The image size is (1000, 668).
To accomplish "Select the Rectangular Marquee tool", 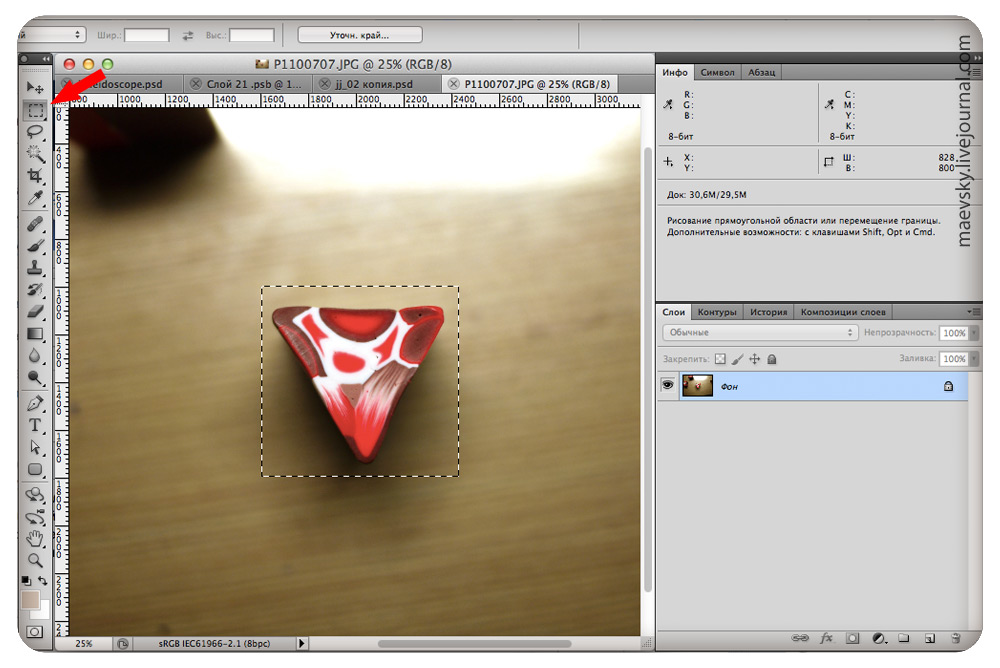I will [x=35, y=110].
